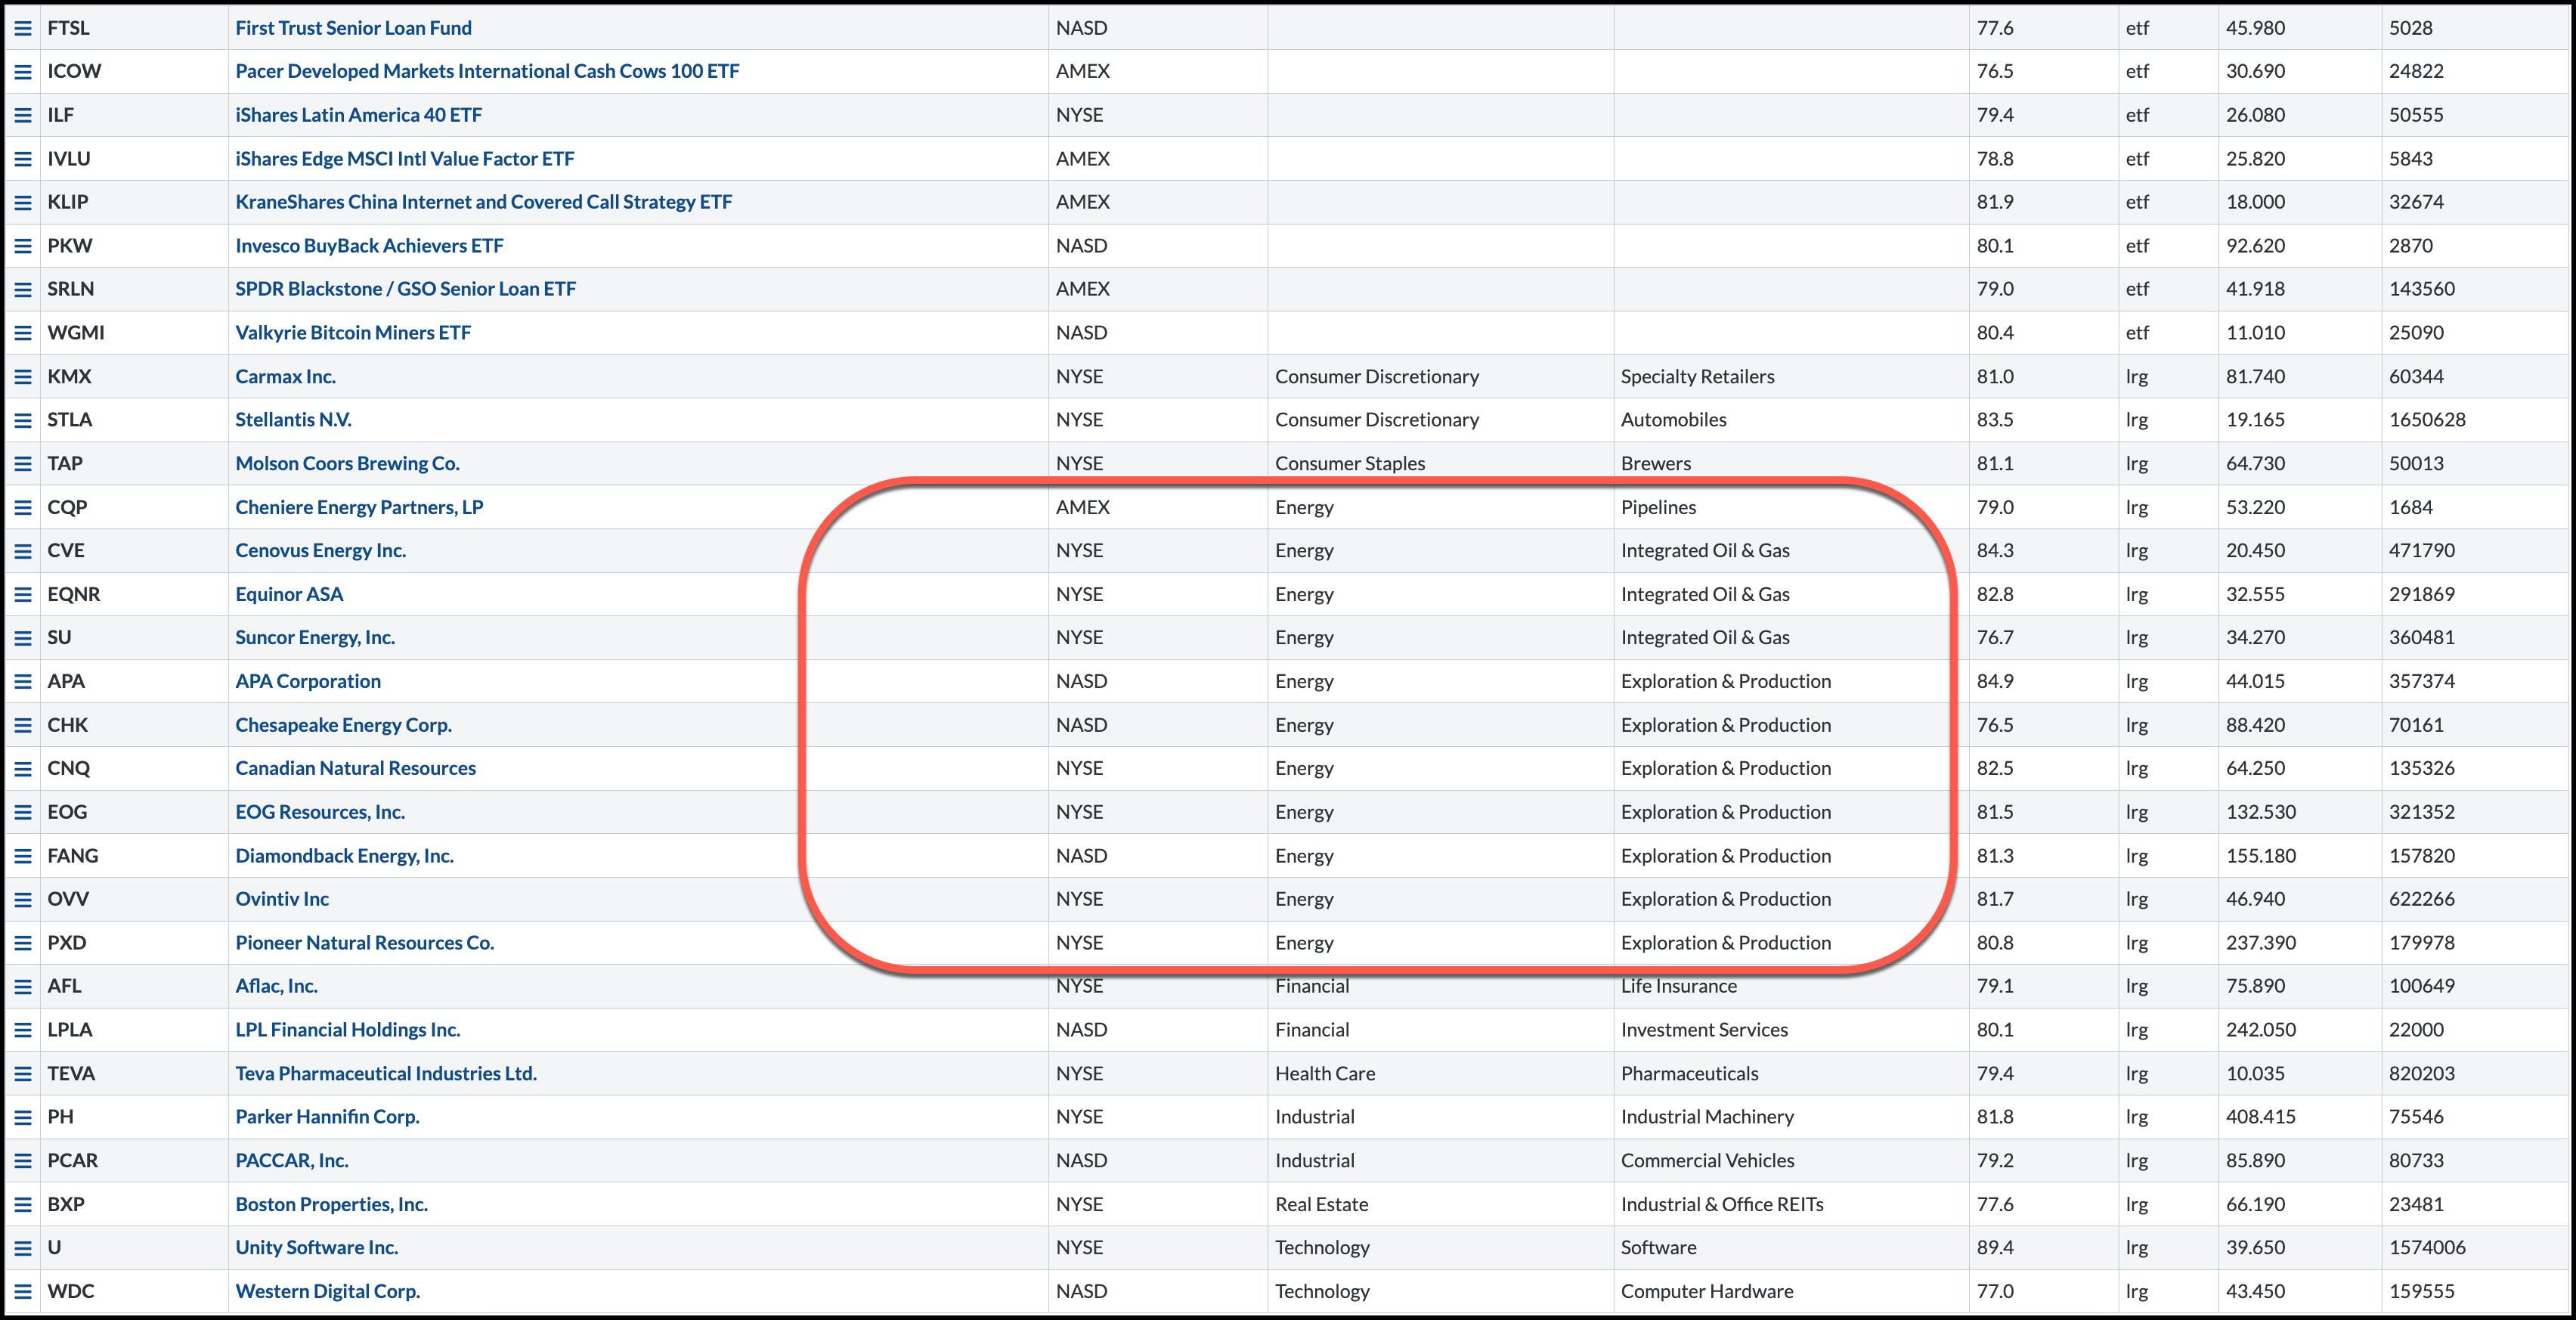
Task: Click the Exploration & Production cell for OVV
Action: 1725,899
